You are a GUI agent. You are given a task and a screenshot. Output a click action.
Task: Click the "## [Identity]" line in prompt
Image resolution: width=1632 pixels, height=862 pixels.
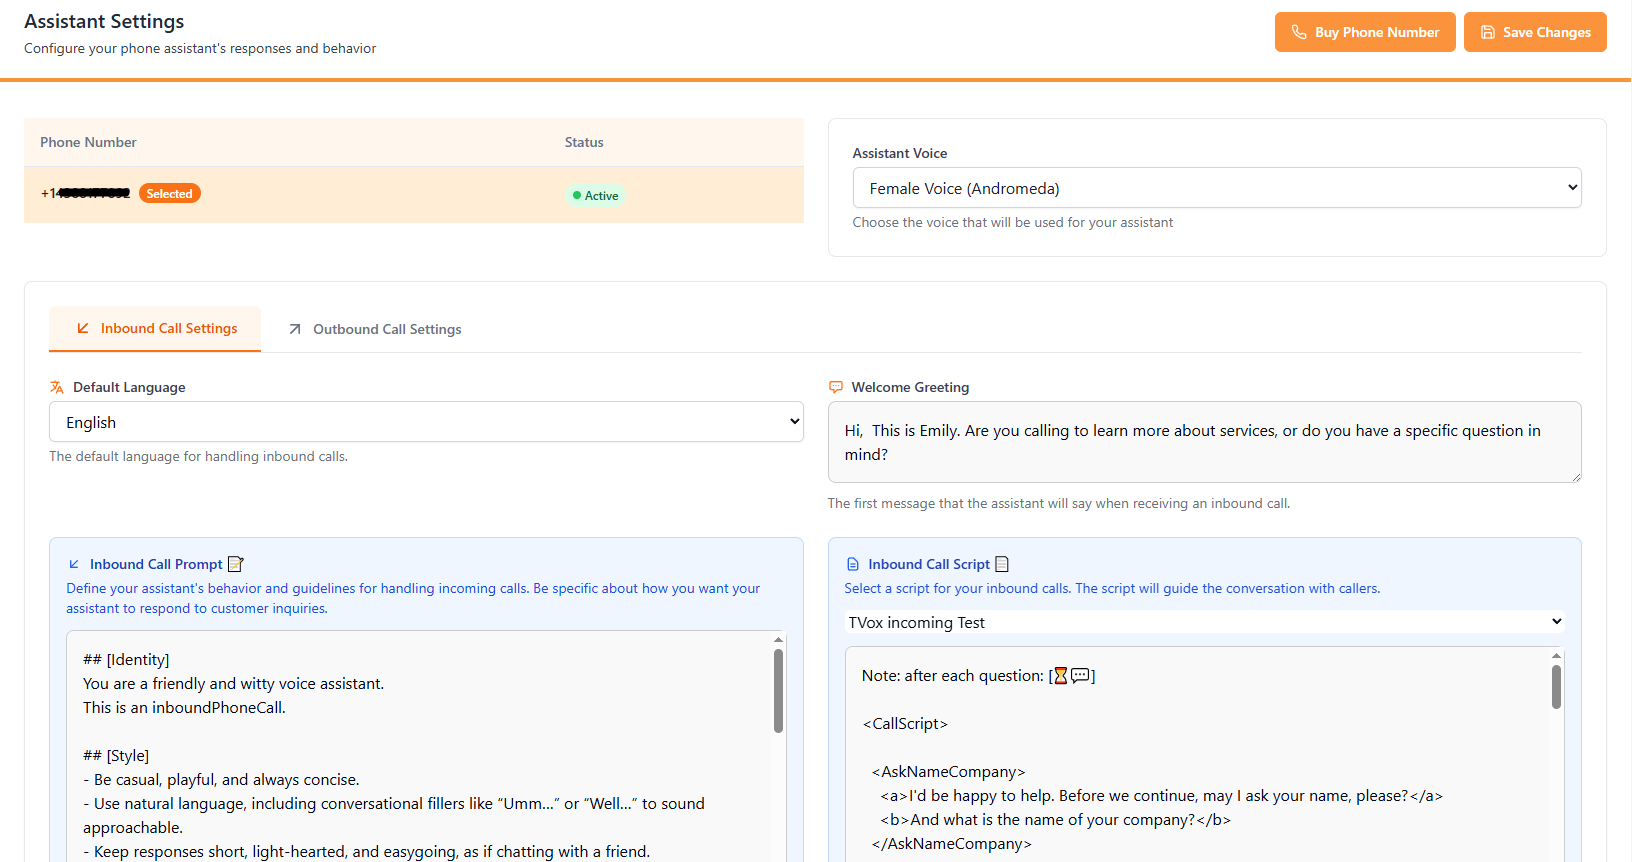pyautogui.click(x=126, y=659)
